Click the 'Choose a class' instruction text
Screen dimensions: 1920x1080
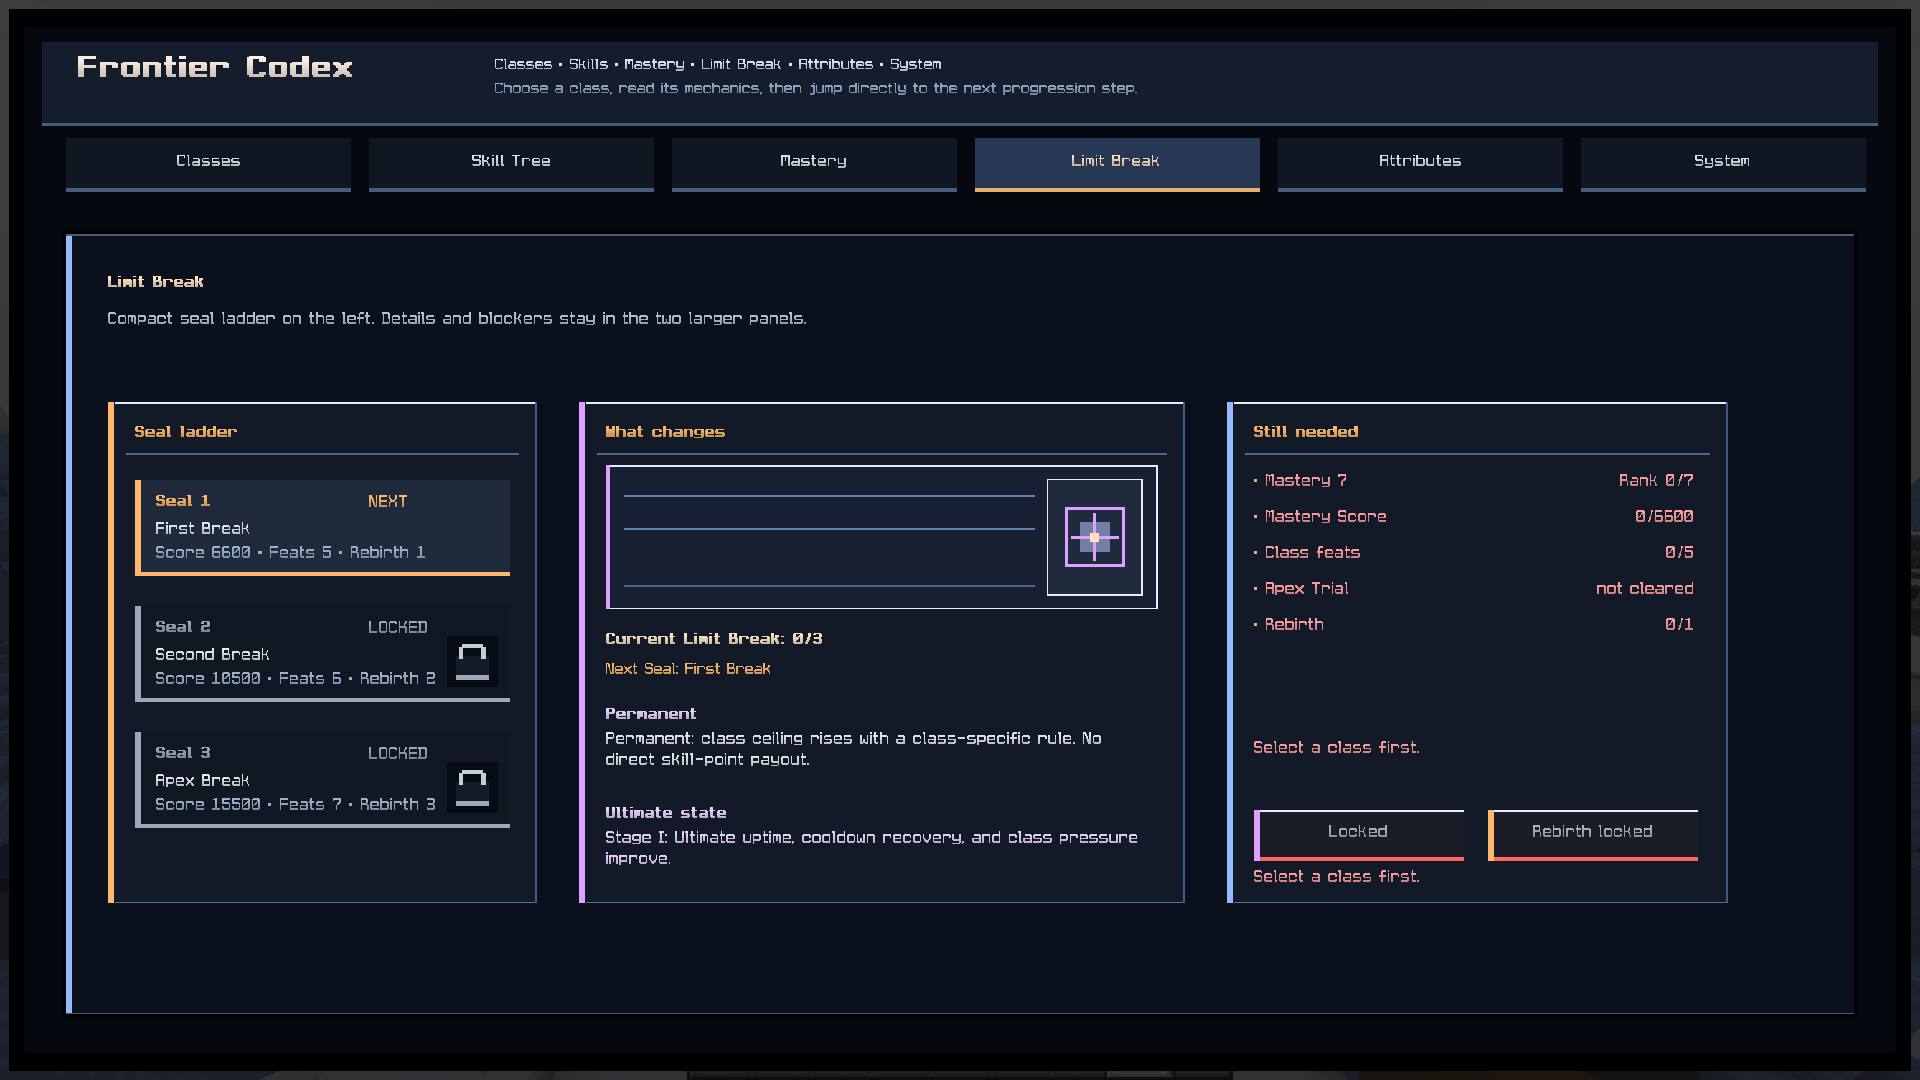click(815, 89)
